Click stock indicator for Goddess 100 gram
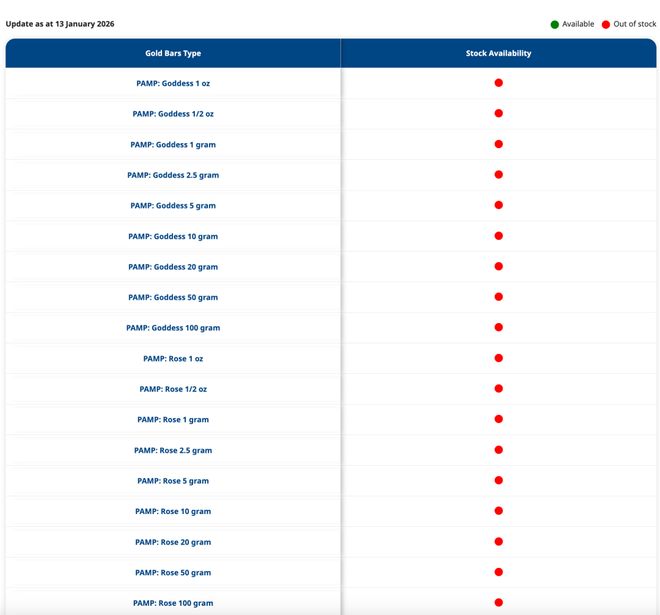This screenshot has height=615, width=660. [x=498, y=328]
